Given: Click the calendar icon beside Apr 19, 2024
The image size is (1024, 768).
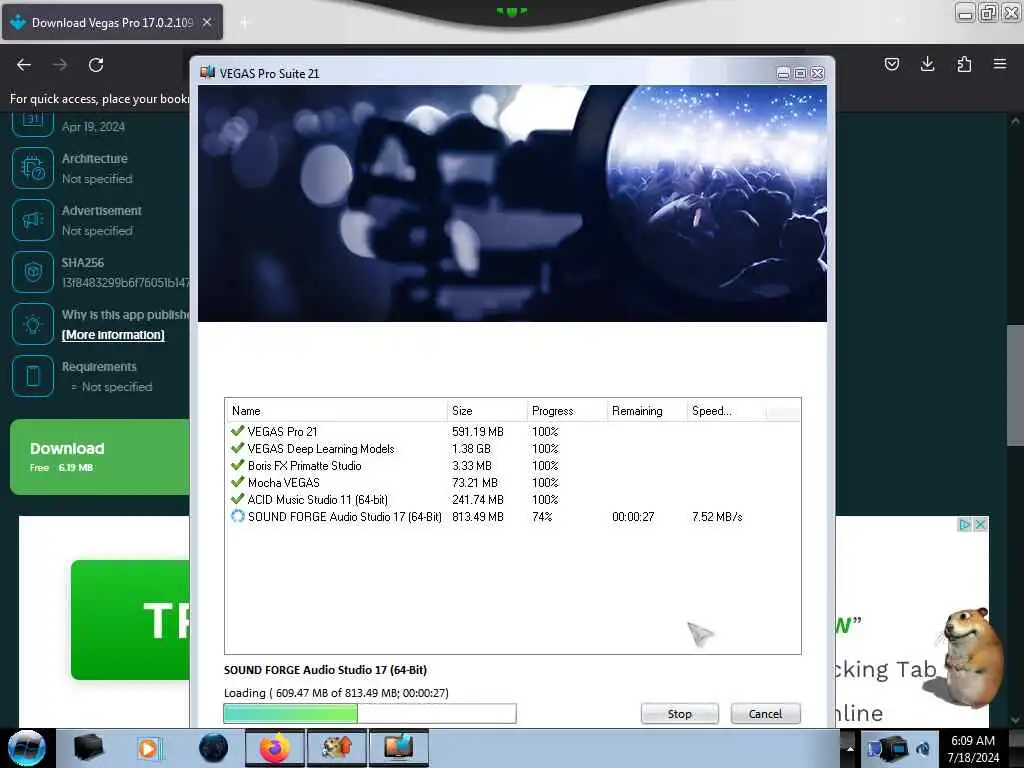Looking at the screenshot, I should (x=33, y=121).
